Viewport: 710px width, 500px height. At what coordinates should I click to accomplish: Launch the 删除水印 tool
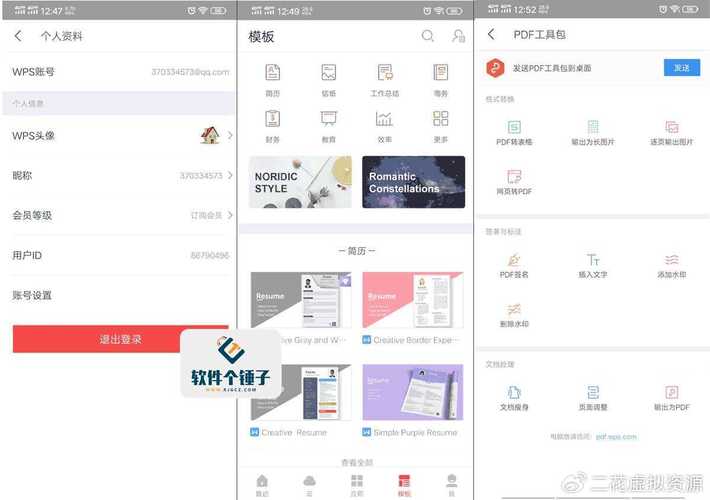coord(514,315)
